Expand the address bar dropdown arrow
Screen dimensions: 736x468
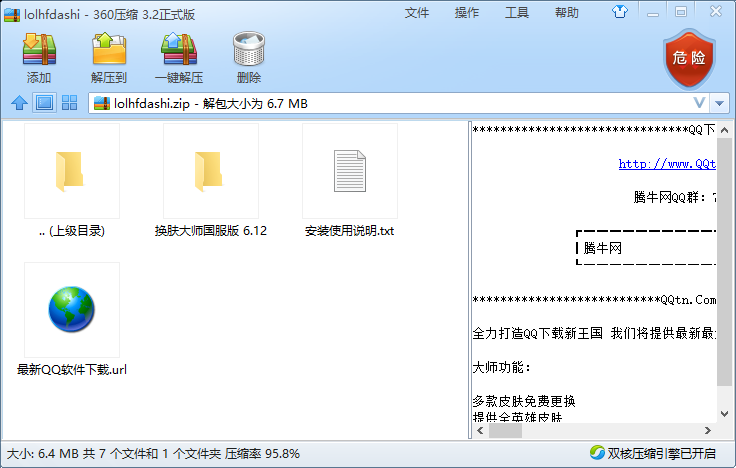(x=719, y=103)
